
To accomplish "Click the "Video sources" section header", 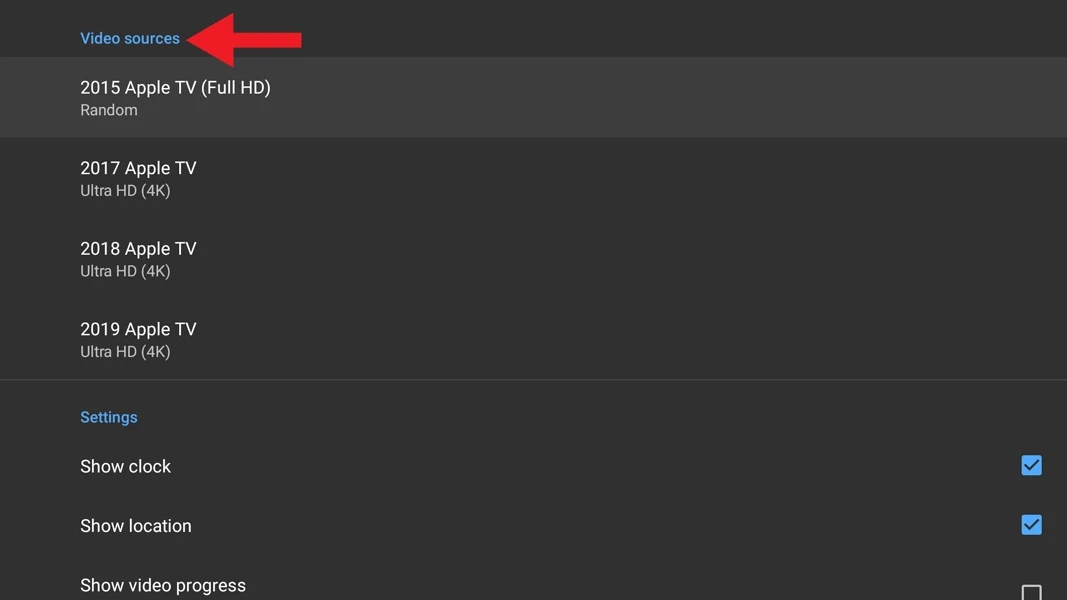I will [x=130, y=39].
